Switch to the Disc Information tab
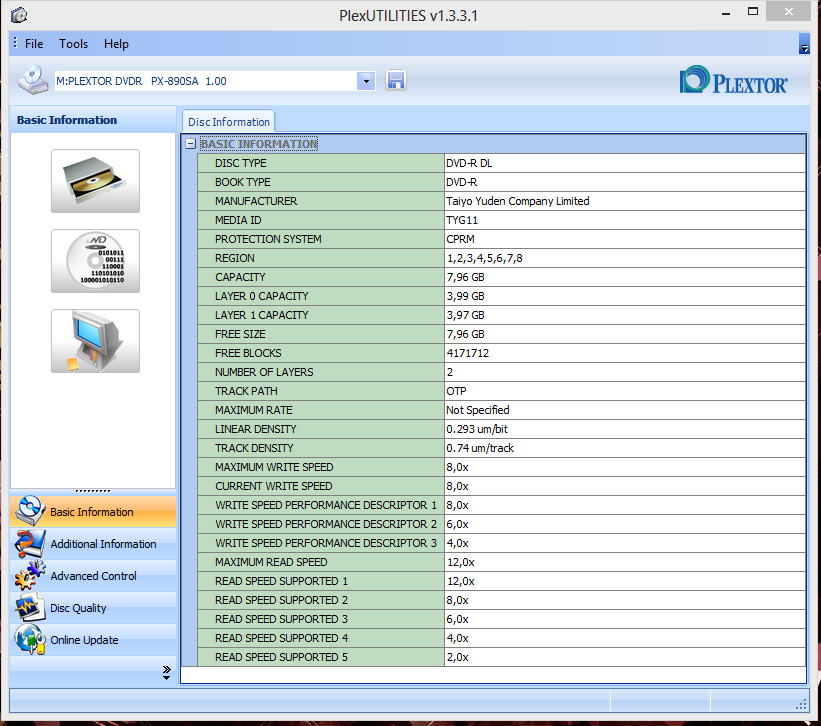 [x=229, y=122]
